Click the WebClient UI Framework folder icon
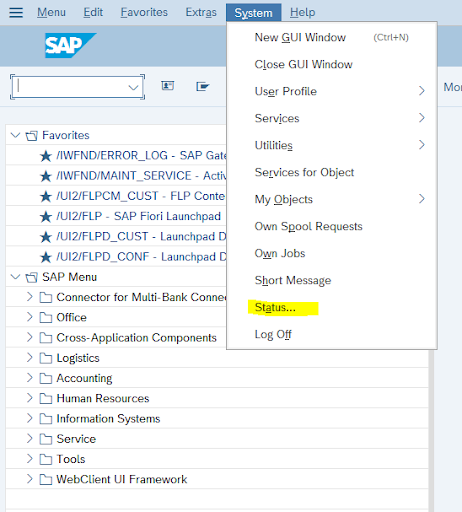The width and height of the screenshot is (462, 512). pyautogui.click(x=46, y=480)
